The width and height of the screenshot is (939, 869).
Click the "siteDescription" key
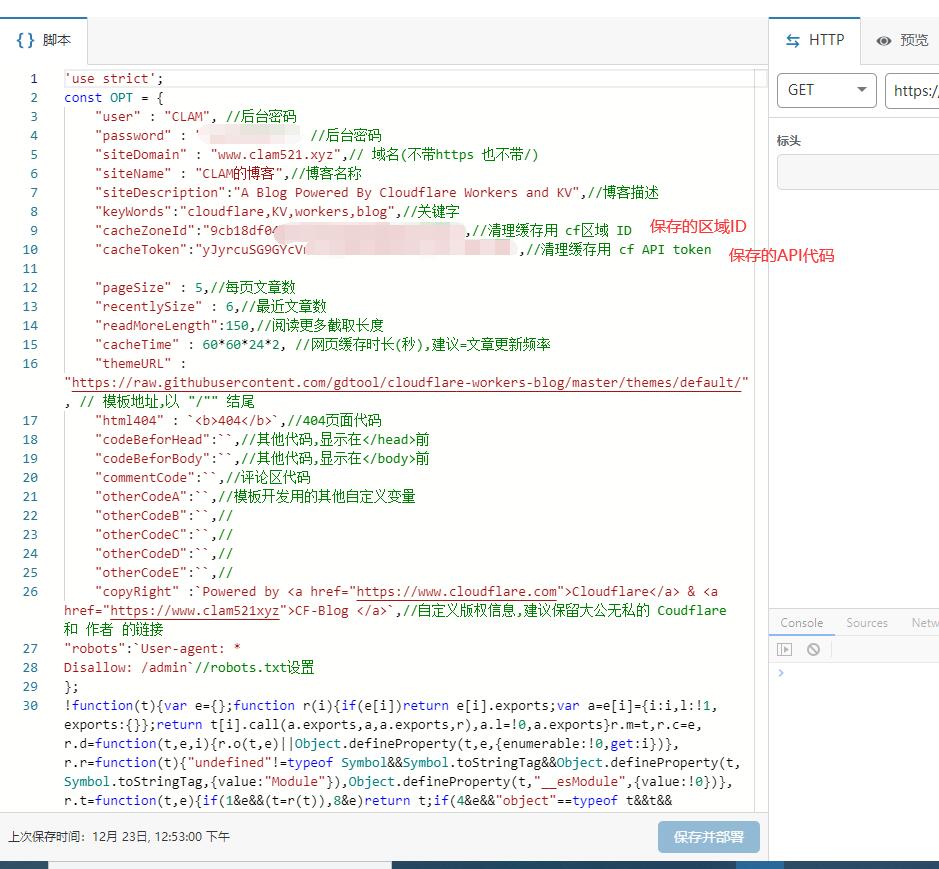tap(160, 193)
